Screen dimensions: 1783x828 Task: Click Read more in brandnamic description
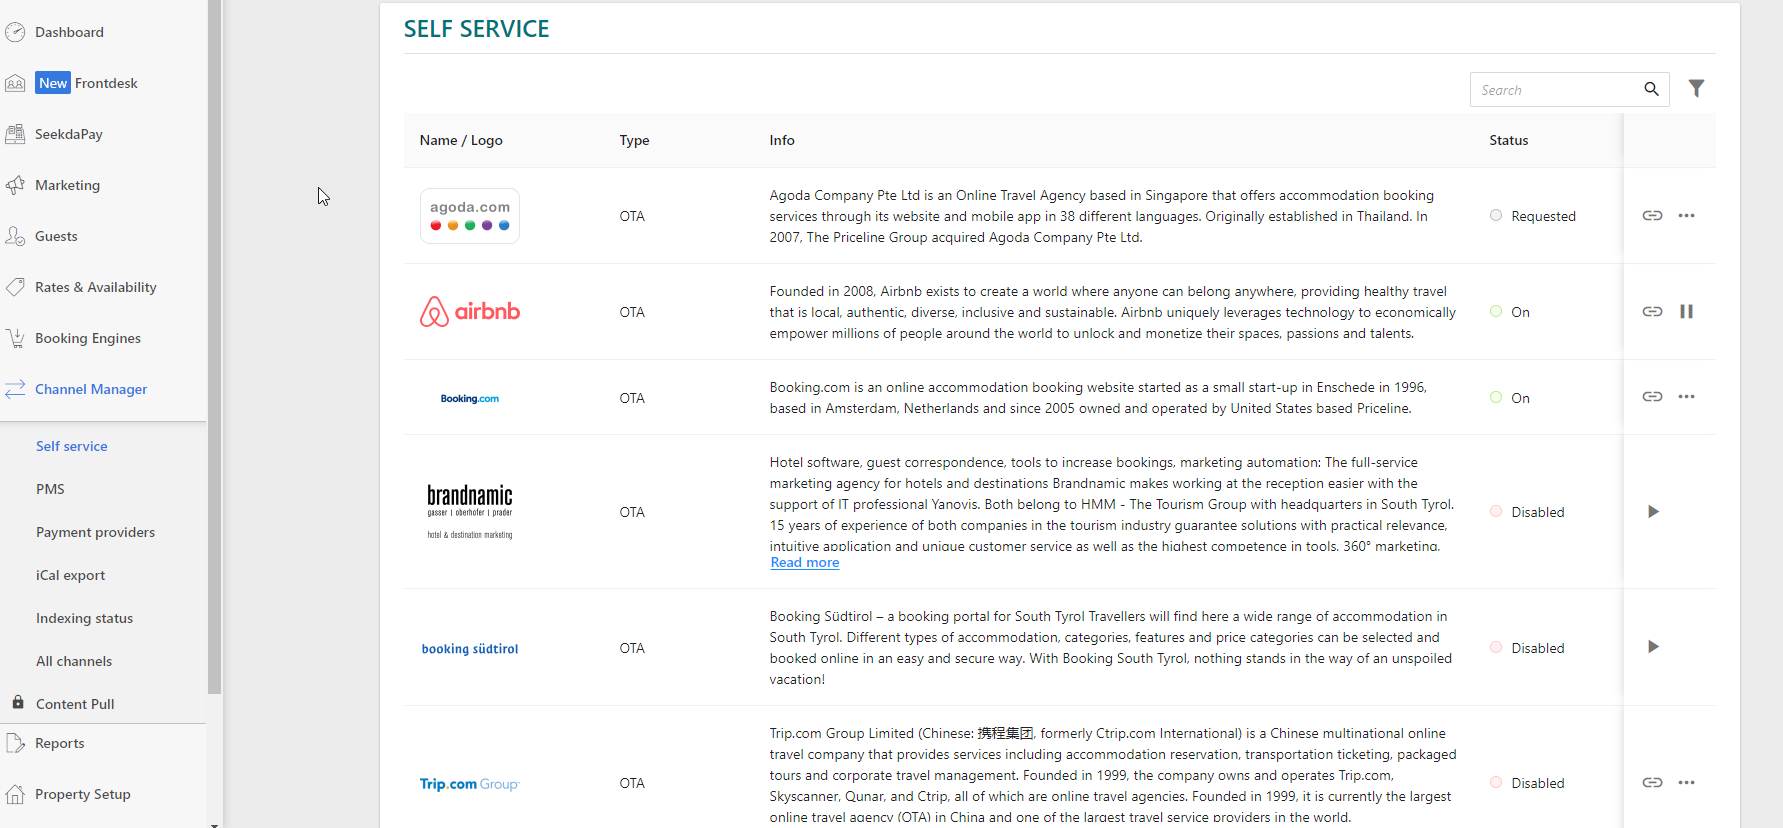(805, 563)
